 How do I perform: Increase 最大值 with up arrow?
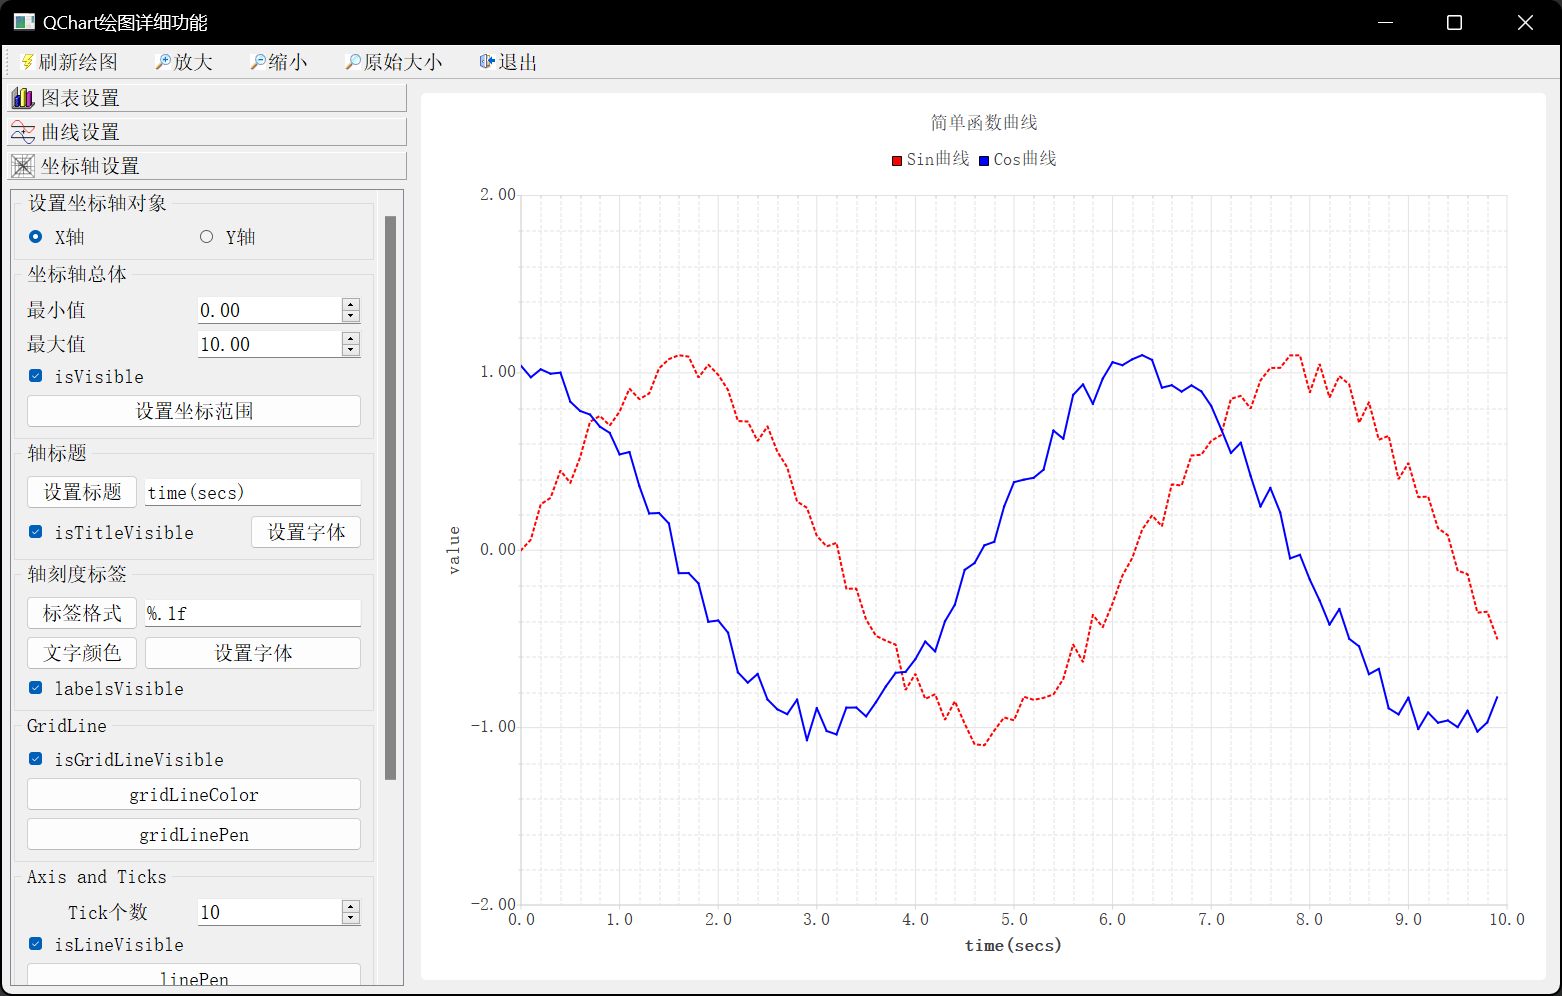(350, 338)
